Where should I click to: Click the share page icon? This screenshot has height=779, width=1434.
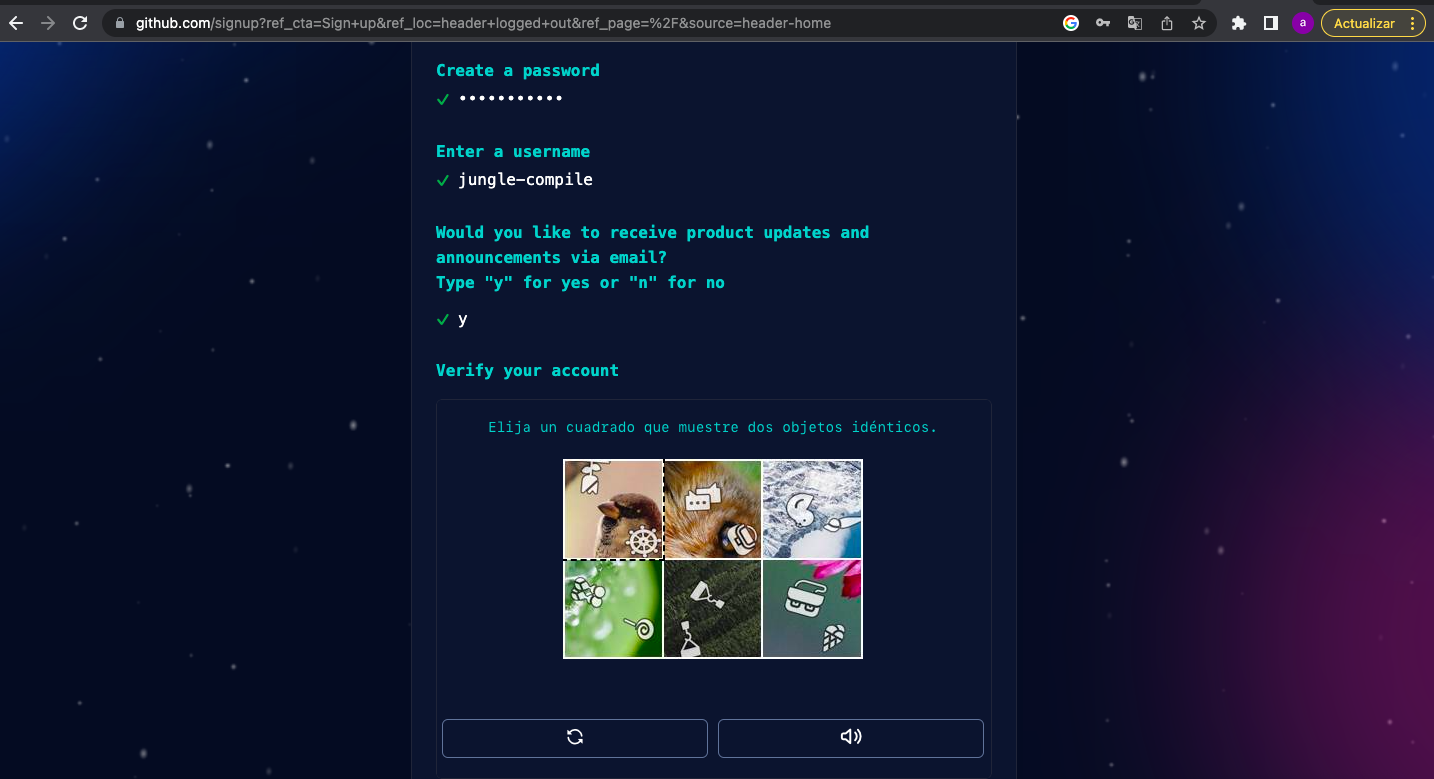[1167, 23]
